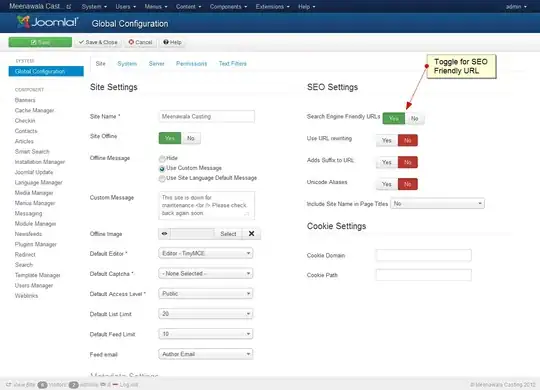The width and height of the screenshot is (540, 390).
Task: Click the Site Name input field
Action: click(207, 116)
